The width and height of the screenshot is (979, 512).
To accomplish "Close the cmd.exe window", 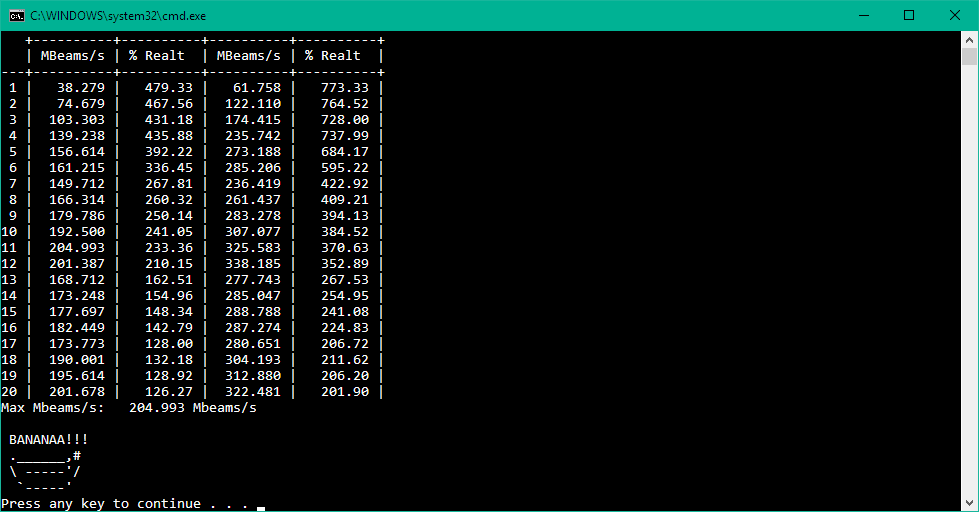I will tap(955, 16).
